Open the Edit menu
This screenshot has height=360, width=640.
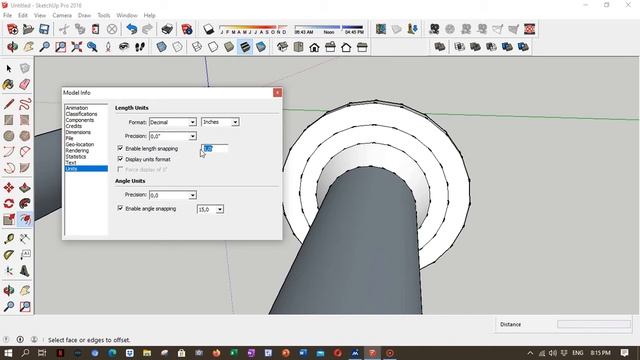click(23, 15)
